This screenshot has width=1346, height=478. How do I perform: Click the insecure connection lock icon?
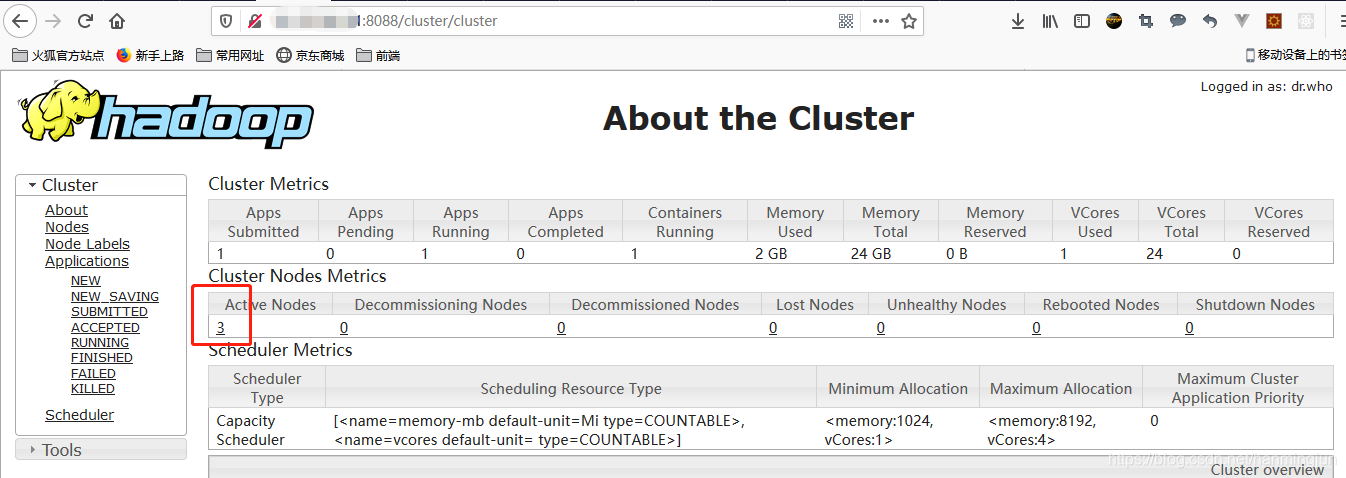click(x=255, y=21)
